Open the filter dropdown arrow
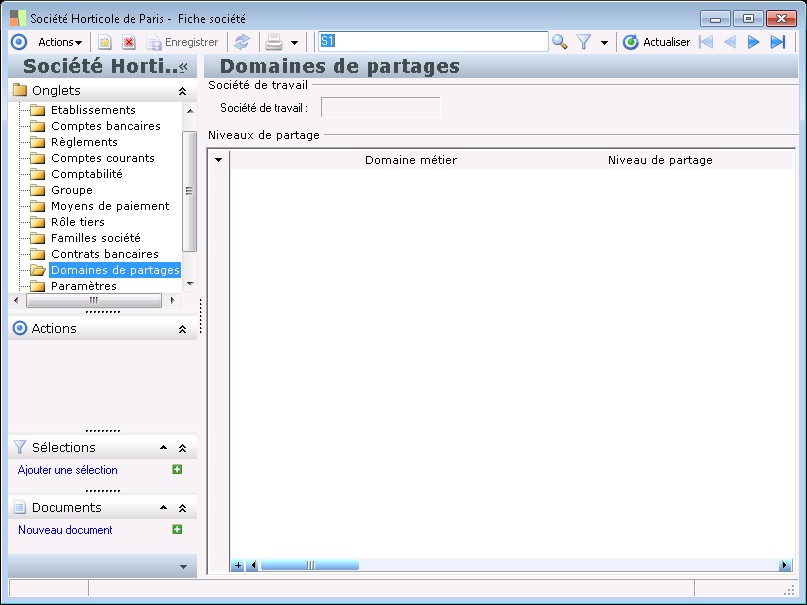 click(x=604, y=43)
